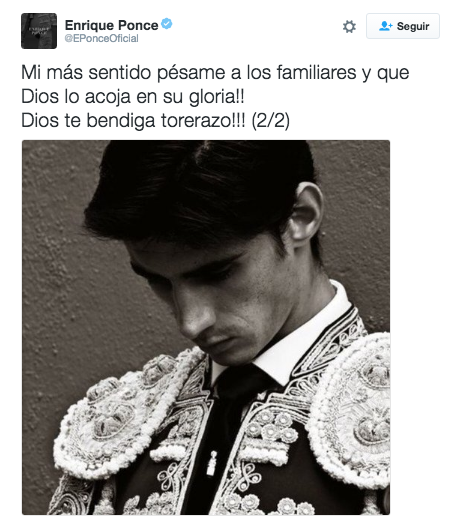Click the text 'Dios lo acoja en su gloria!!'
Viewport: 459px width, 523px height.
[133, 97]
